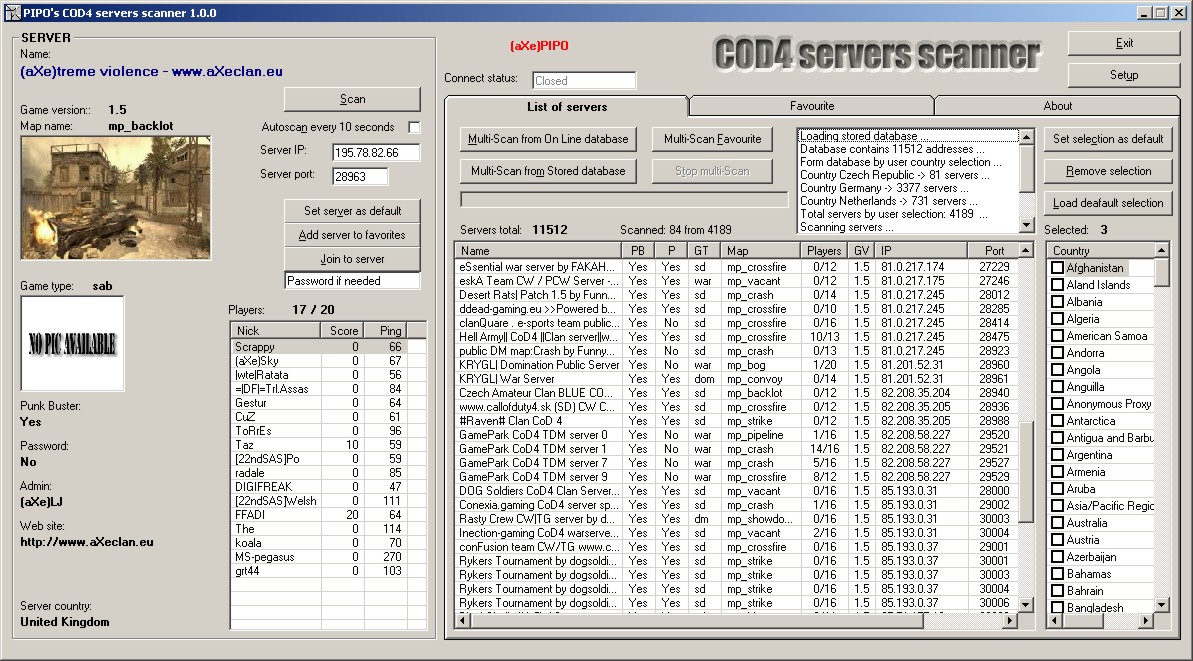Image resolution: width=1193 pixels, height=661 pixels.
Task: Click the Multi-Scan Favourite button
Action: [x=712, y=139]
